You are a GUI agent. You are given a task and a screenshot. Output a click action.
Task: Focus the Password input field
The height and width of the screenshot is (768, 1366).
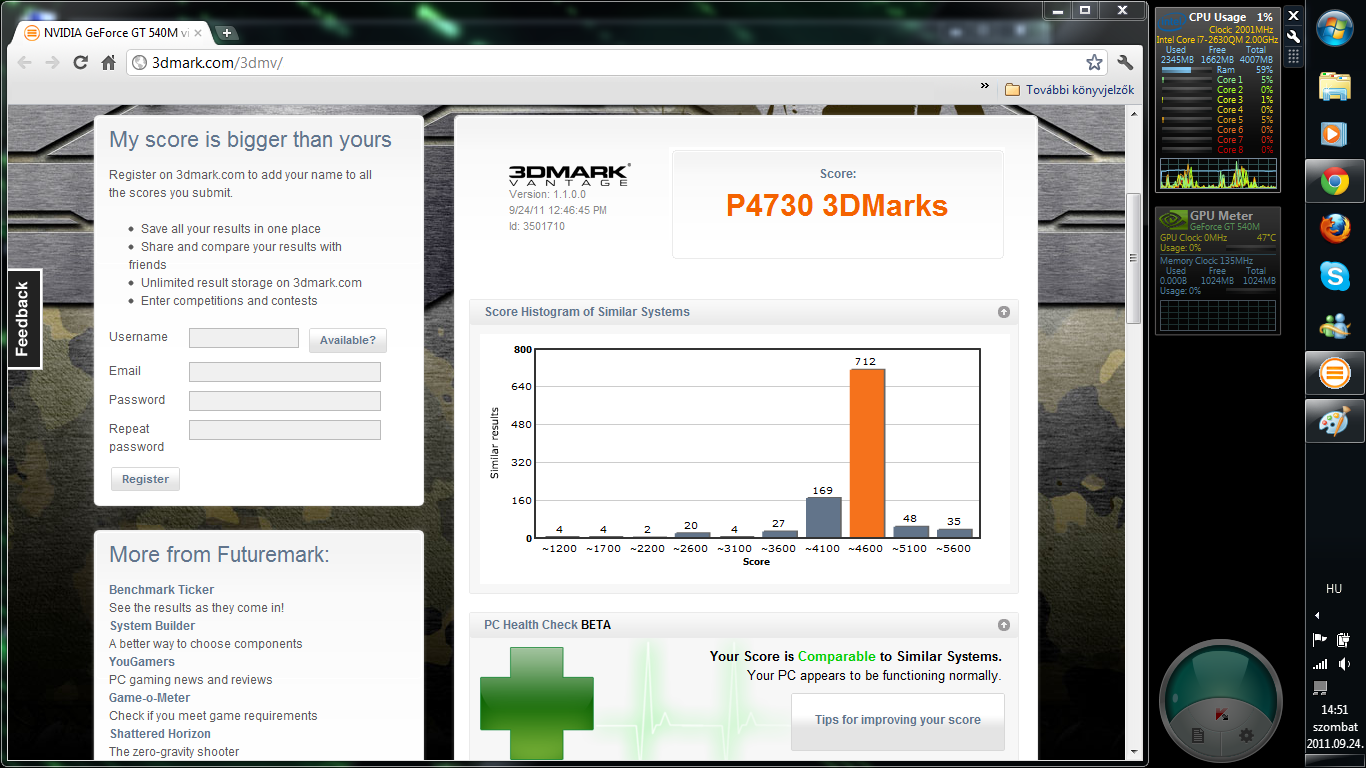pos(285,401)
